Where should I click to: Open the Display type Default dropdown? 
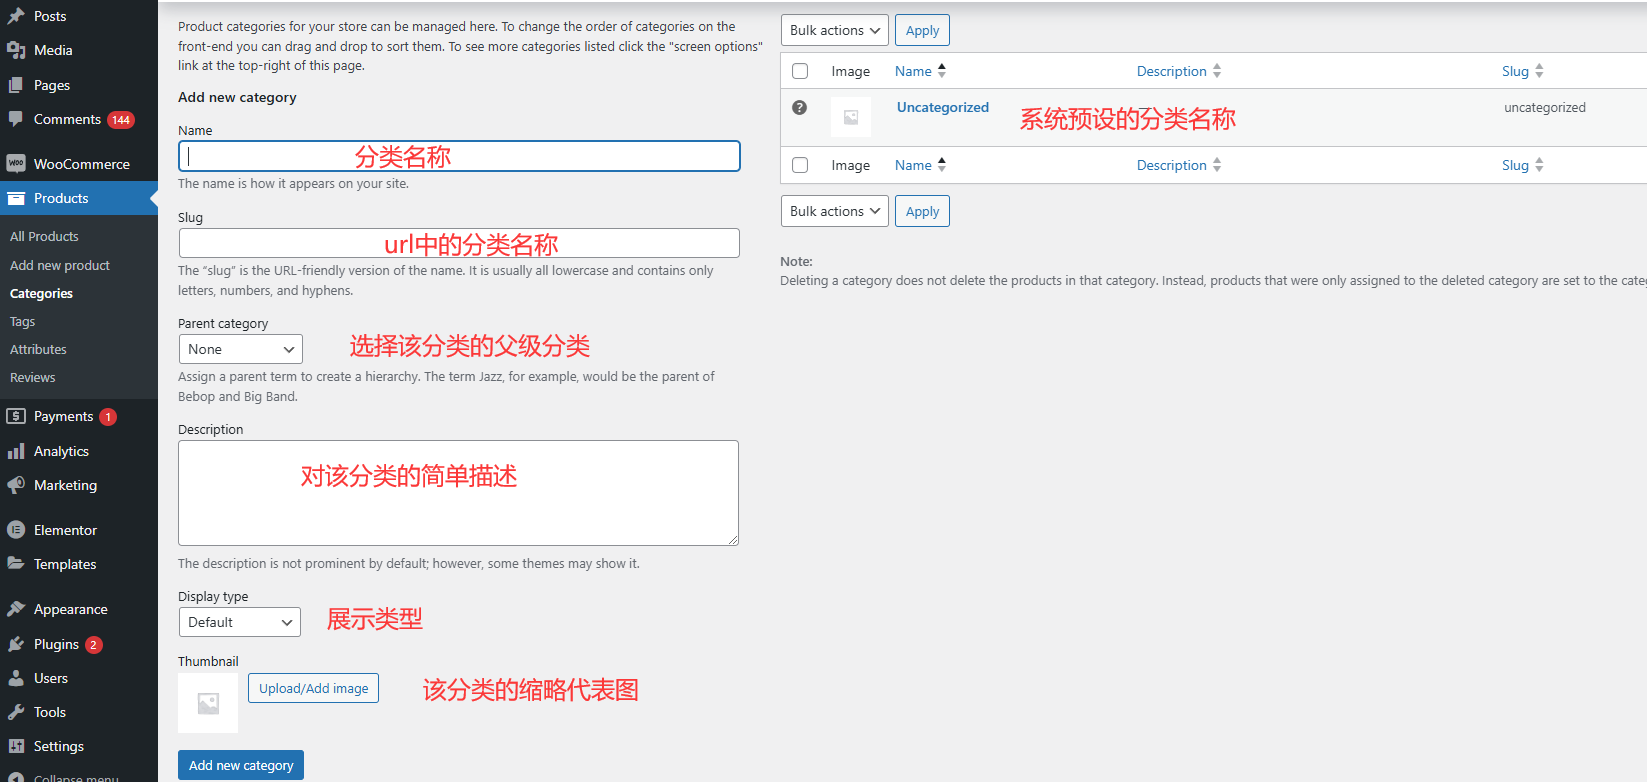pyautogui.click(x=240, y=622)
